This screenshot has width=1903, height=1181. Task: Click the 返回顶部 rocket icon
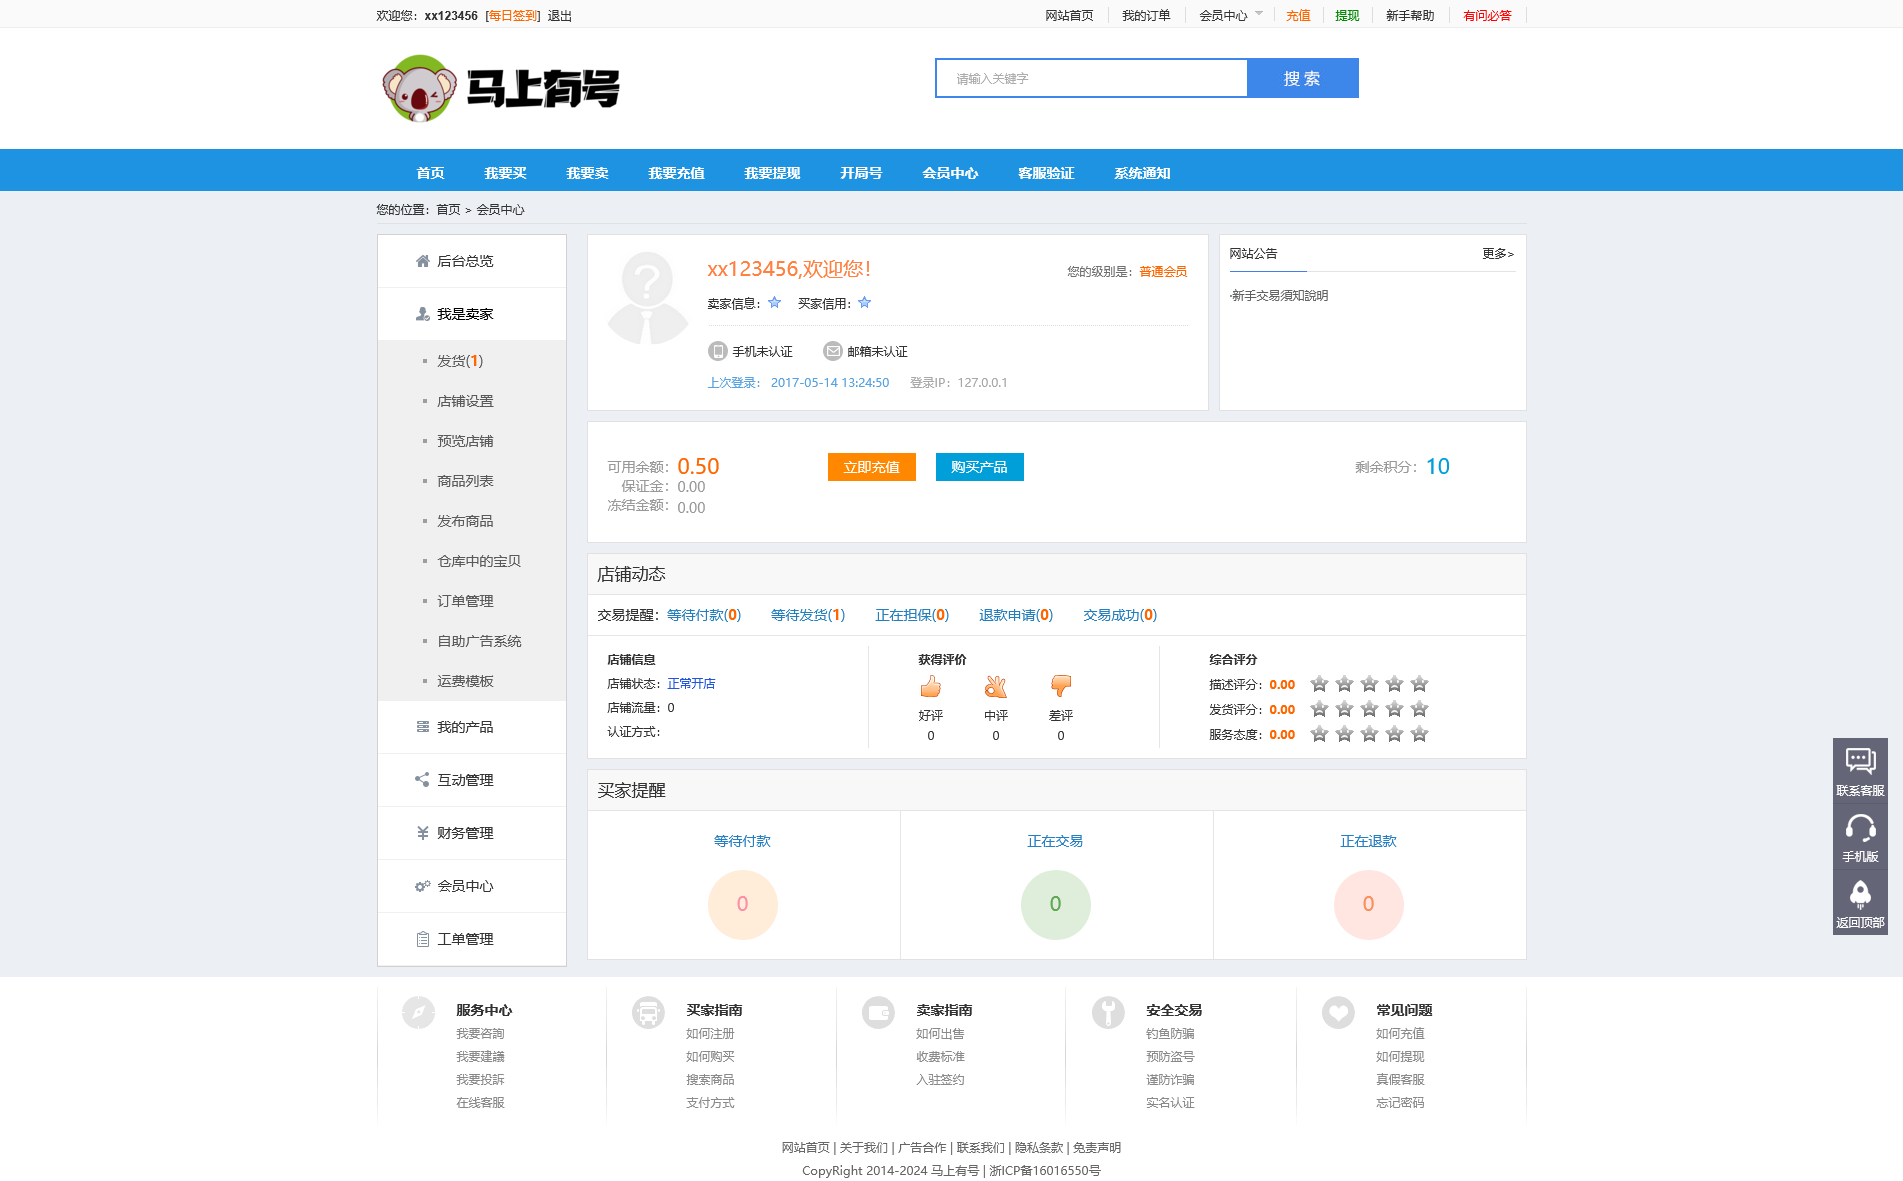coord(1860,902)
